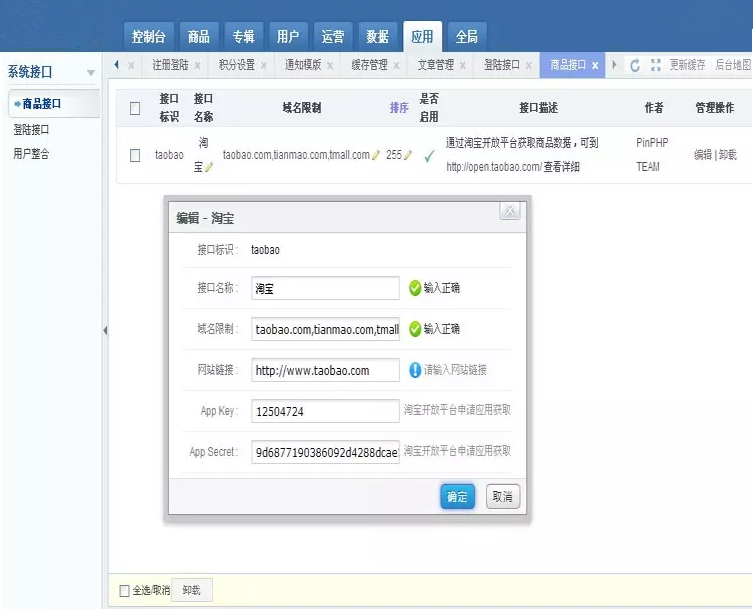The height and width of the screenshot is (609, 753).
Task: Switch to the 文章管理 tab
Action: point(435,65)
